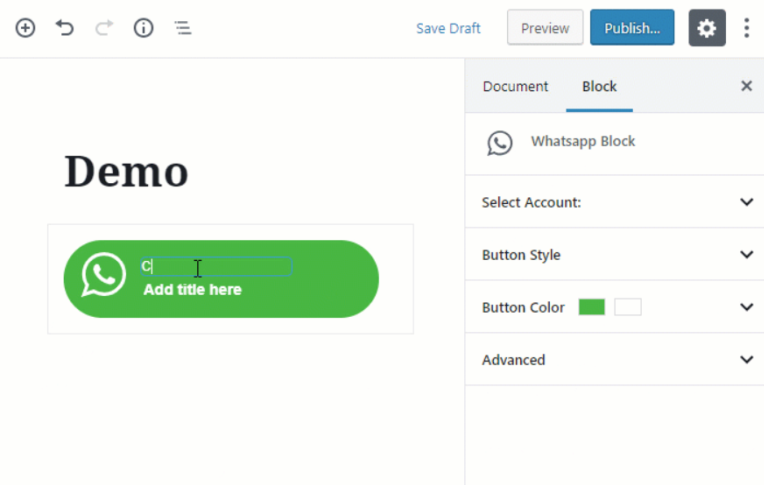Toggle the settings gear sidebar
Screen dimensions: 764x485
(707, 28)
